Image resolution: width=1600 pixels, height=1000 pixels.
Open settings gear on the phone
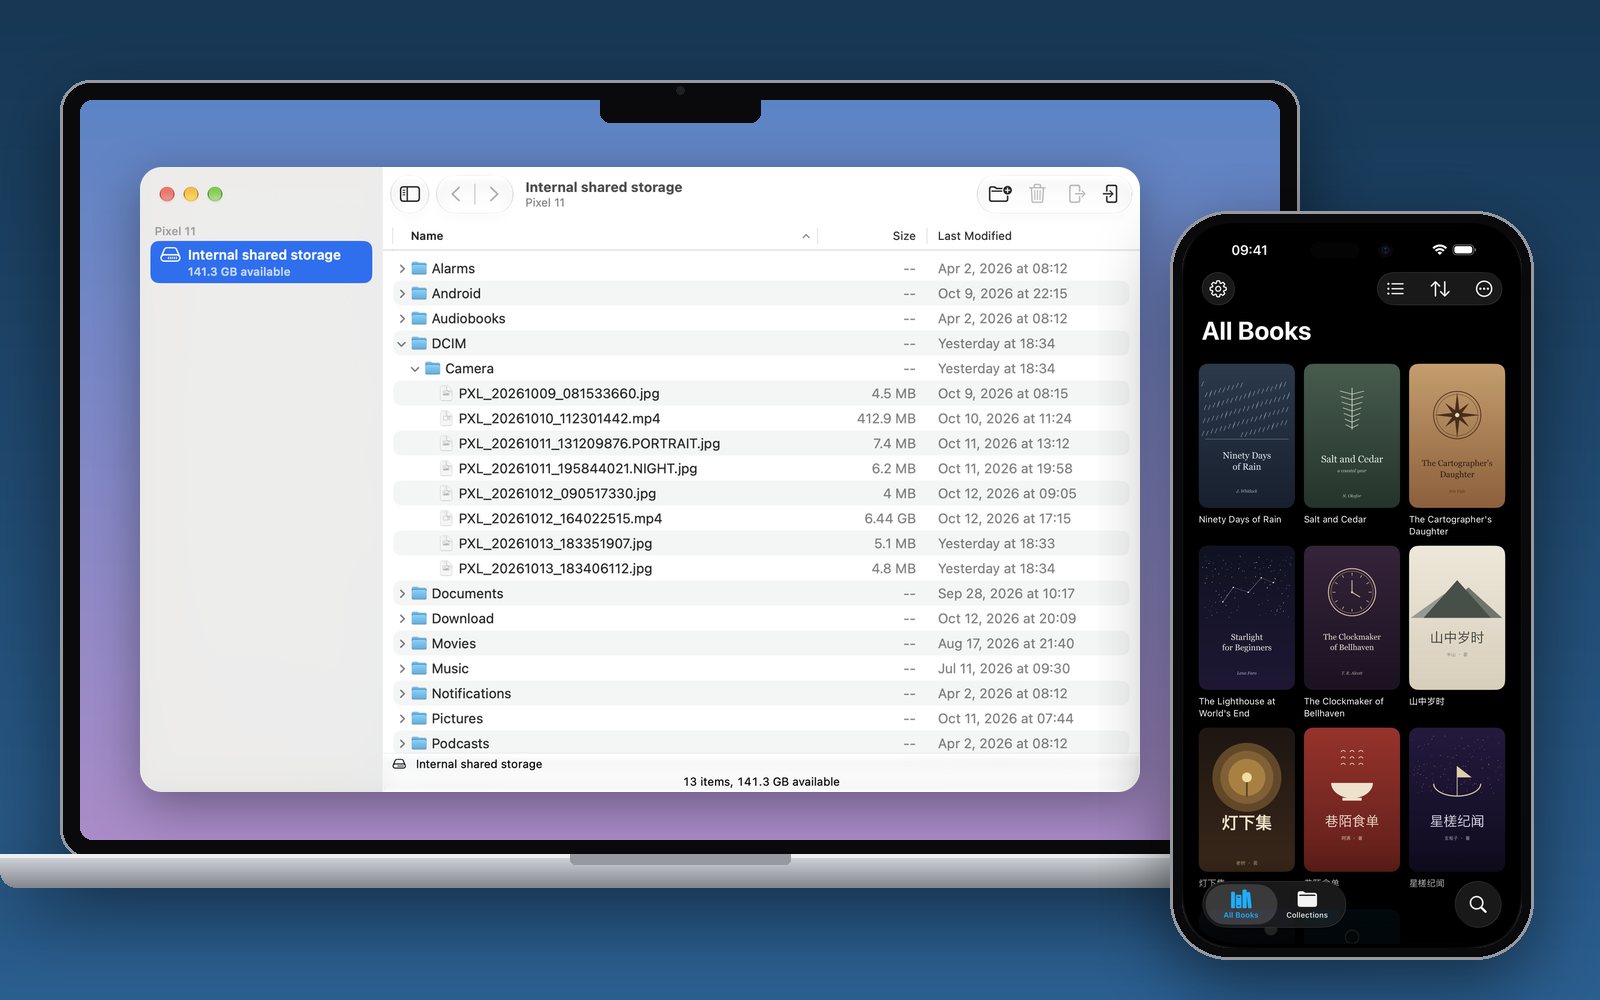(x=1218, y=289)
